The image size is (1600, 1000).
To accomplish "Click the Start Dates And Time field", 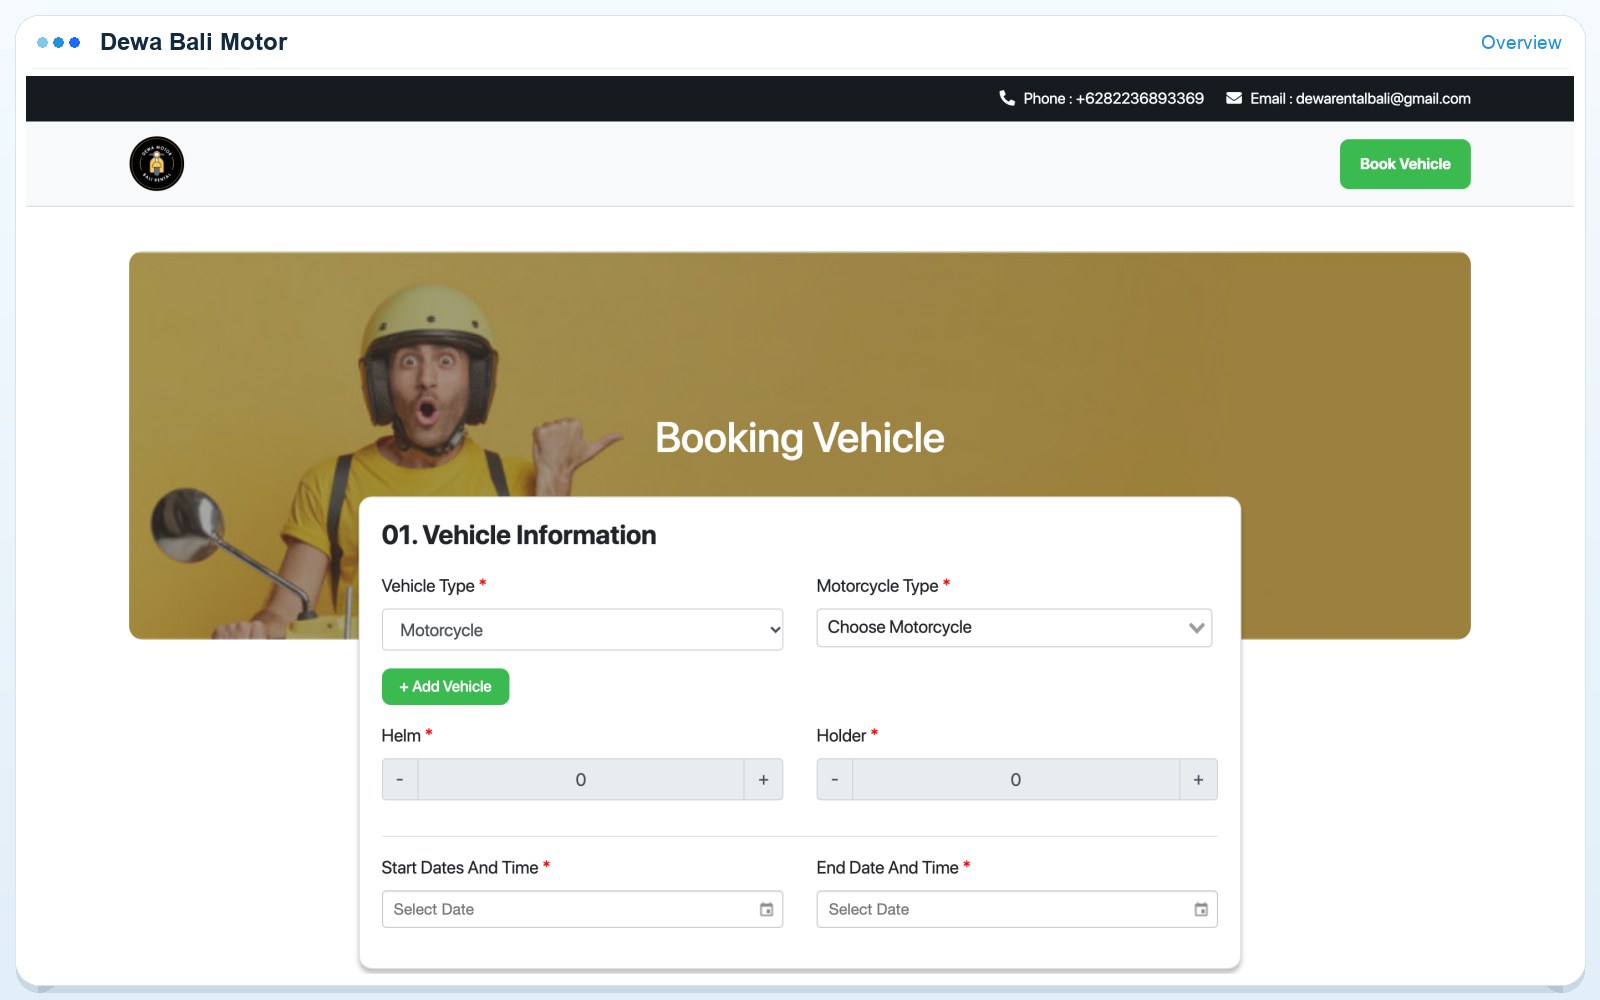I will (582, 909).
